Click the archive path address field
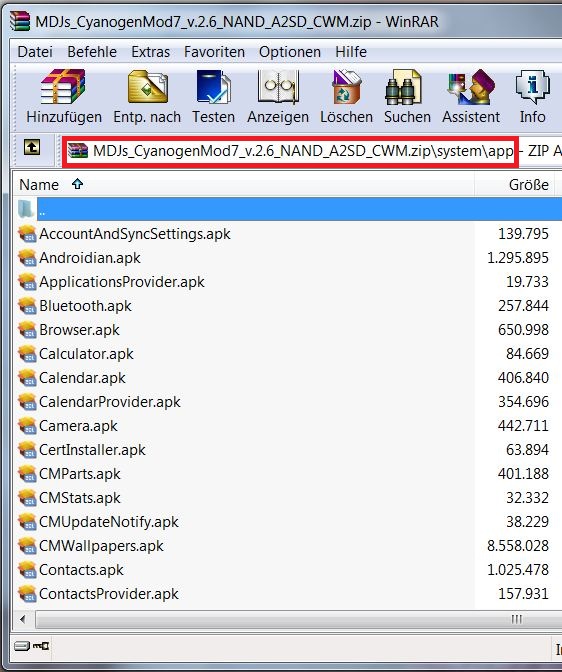Screen dimensions: 562x672 [x=290, y=151]
